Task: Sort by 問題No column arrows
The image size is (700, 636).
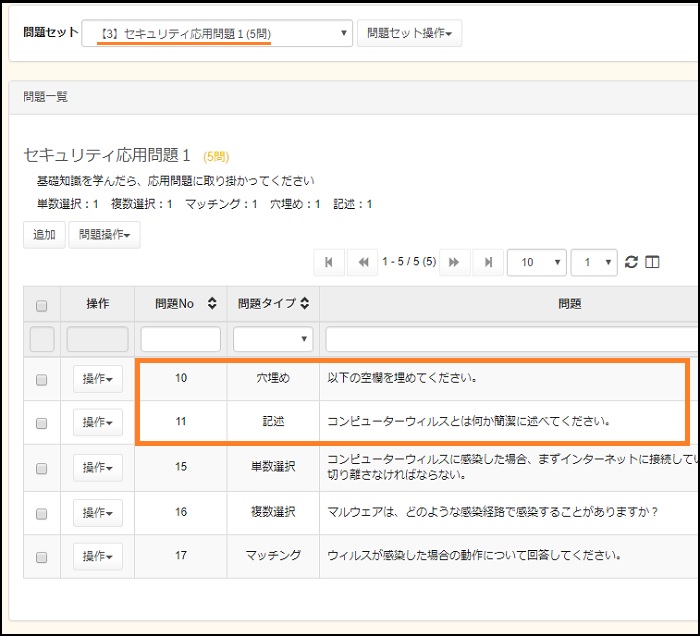Action: click(x=212, y=304)
